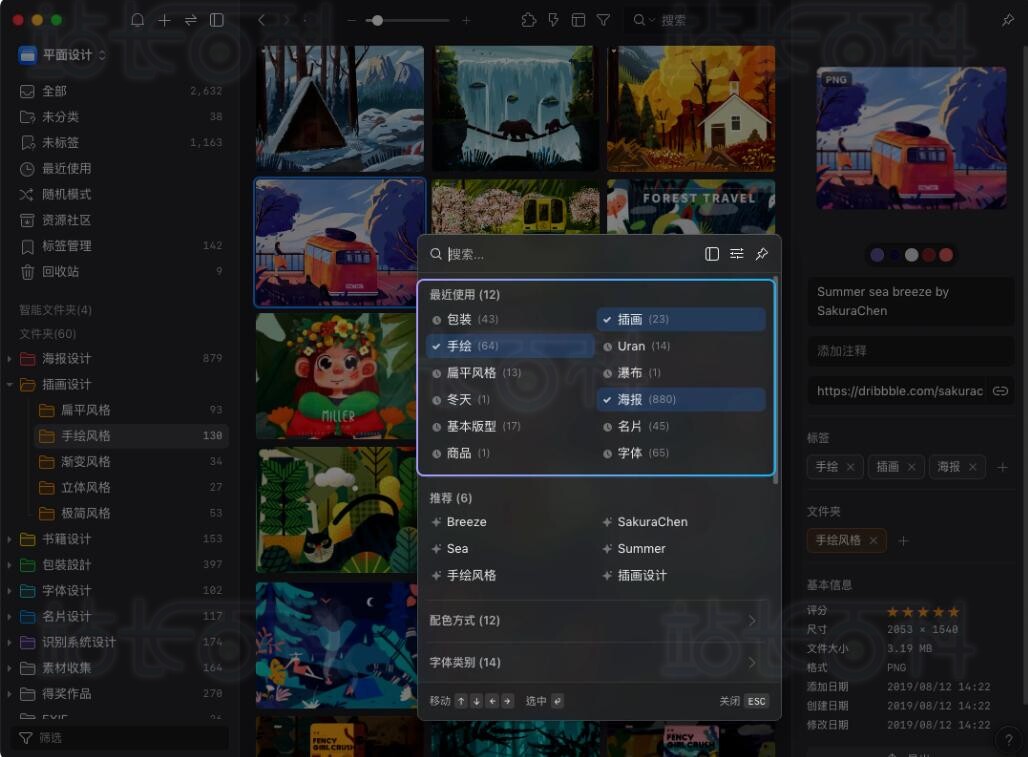Select the recommended tag SakuraChen
The image size is (1028, 757).
[x=652, y=522]
